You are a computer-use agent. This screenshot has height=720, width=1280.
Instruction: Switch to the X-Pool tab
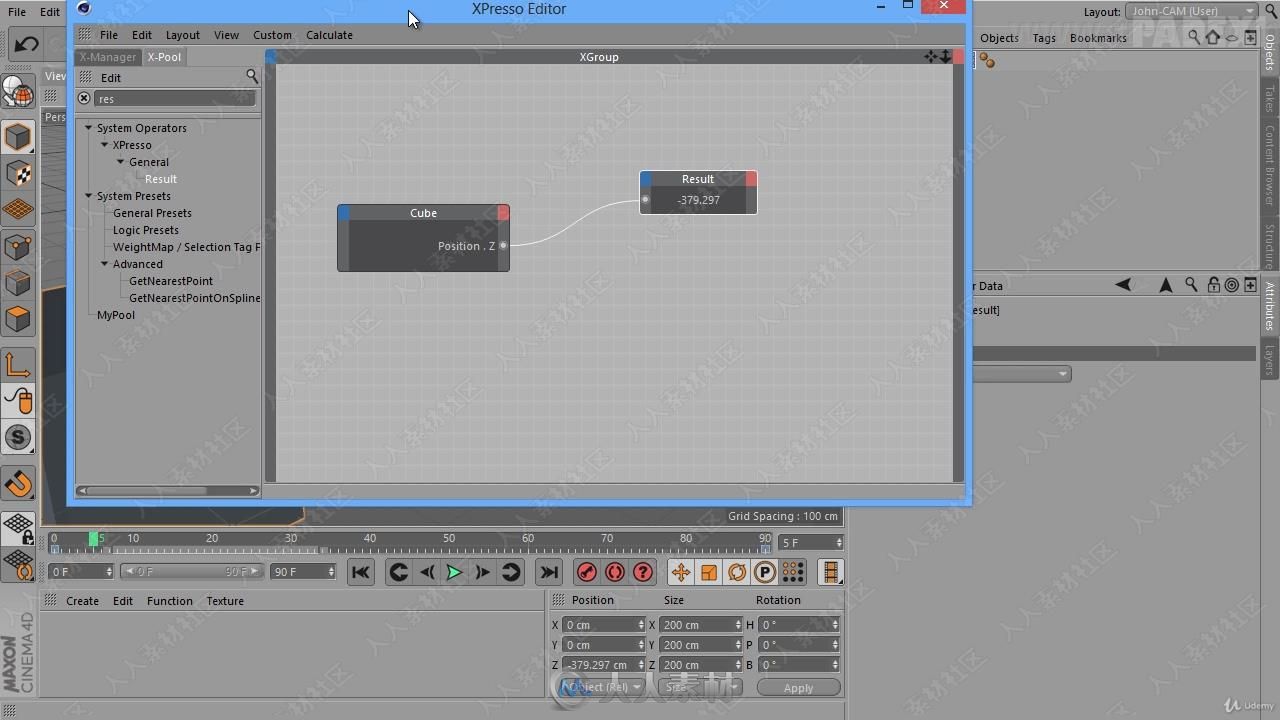pos(164,57)
